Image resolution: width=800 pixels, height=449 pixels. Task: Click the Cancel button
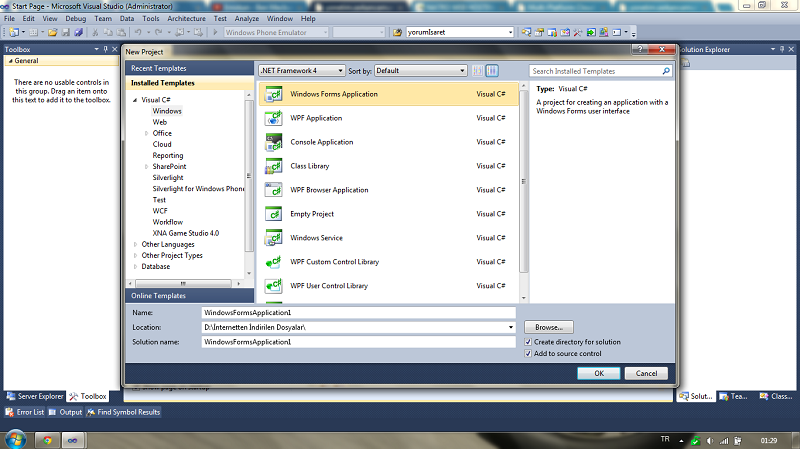point(646,373)
